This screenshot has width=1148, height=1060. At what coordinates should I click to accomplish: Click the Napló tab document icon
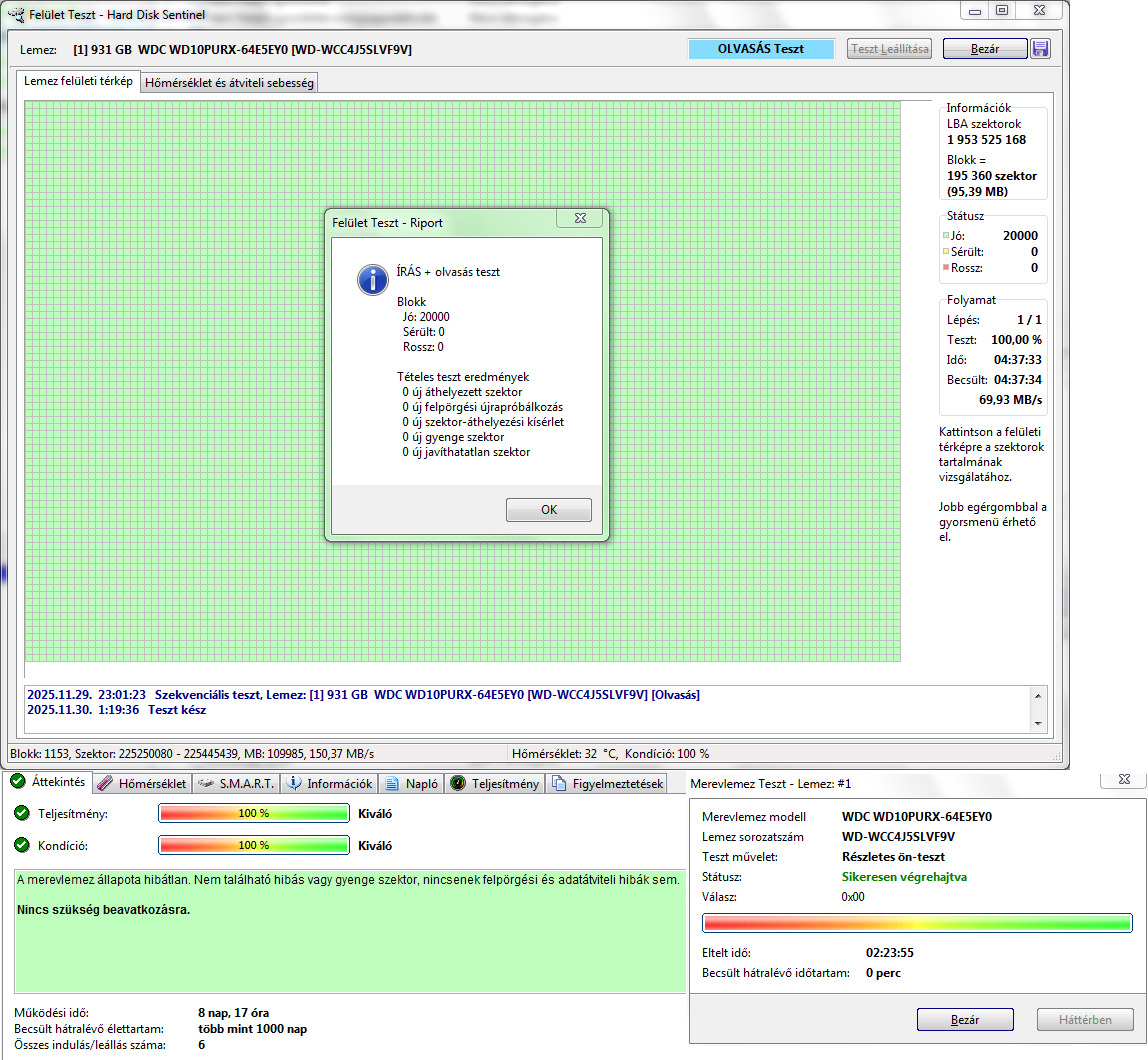(392, 783)
